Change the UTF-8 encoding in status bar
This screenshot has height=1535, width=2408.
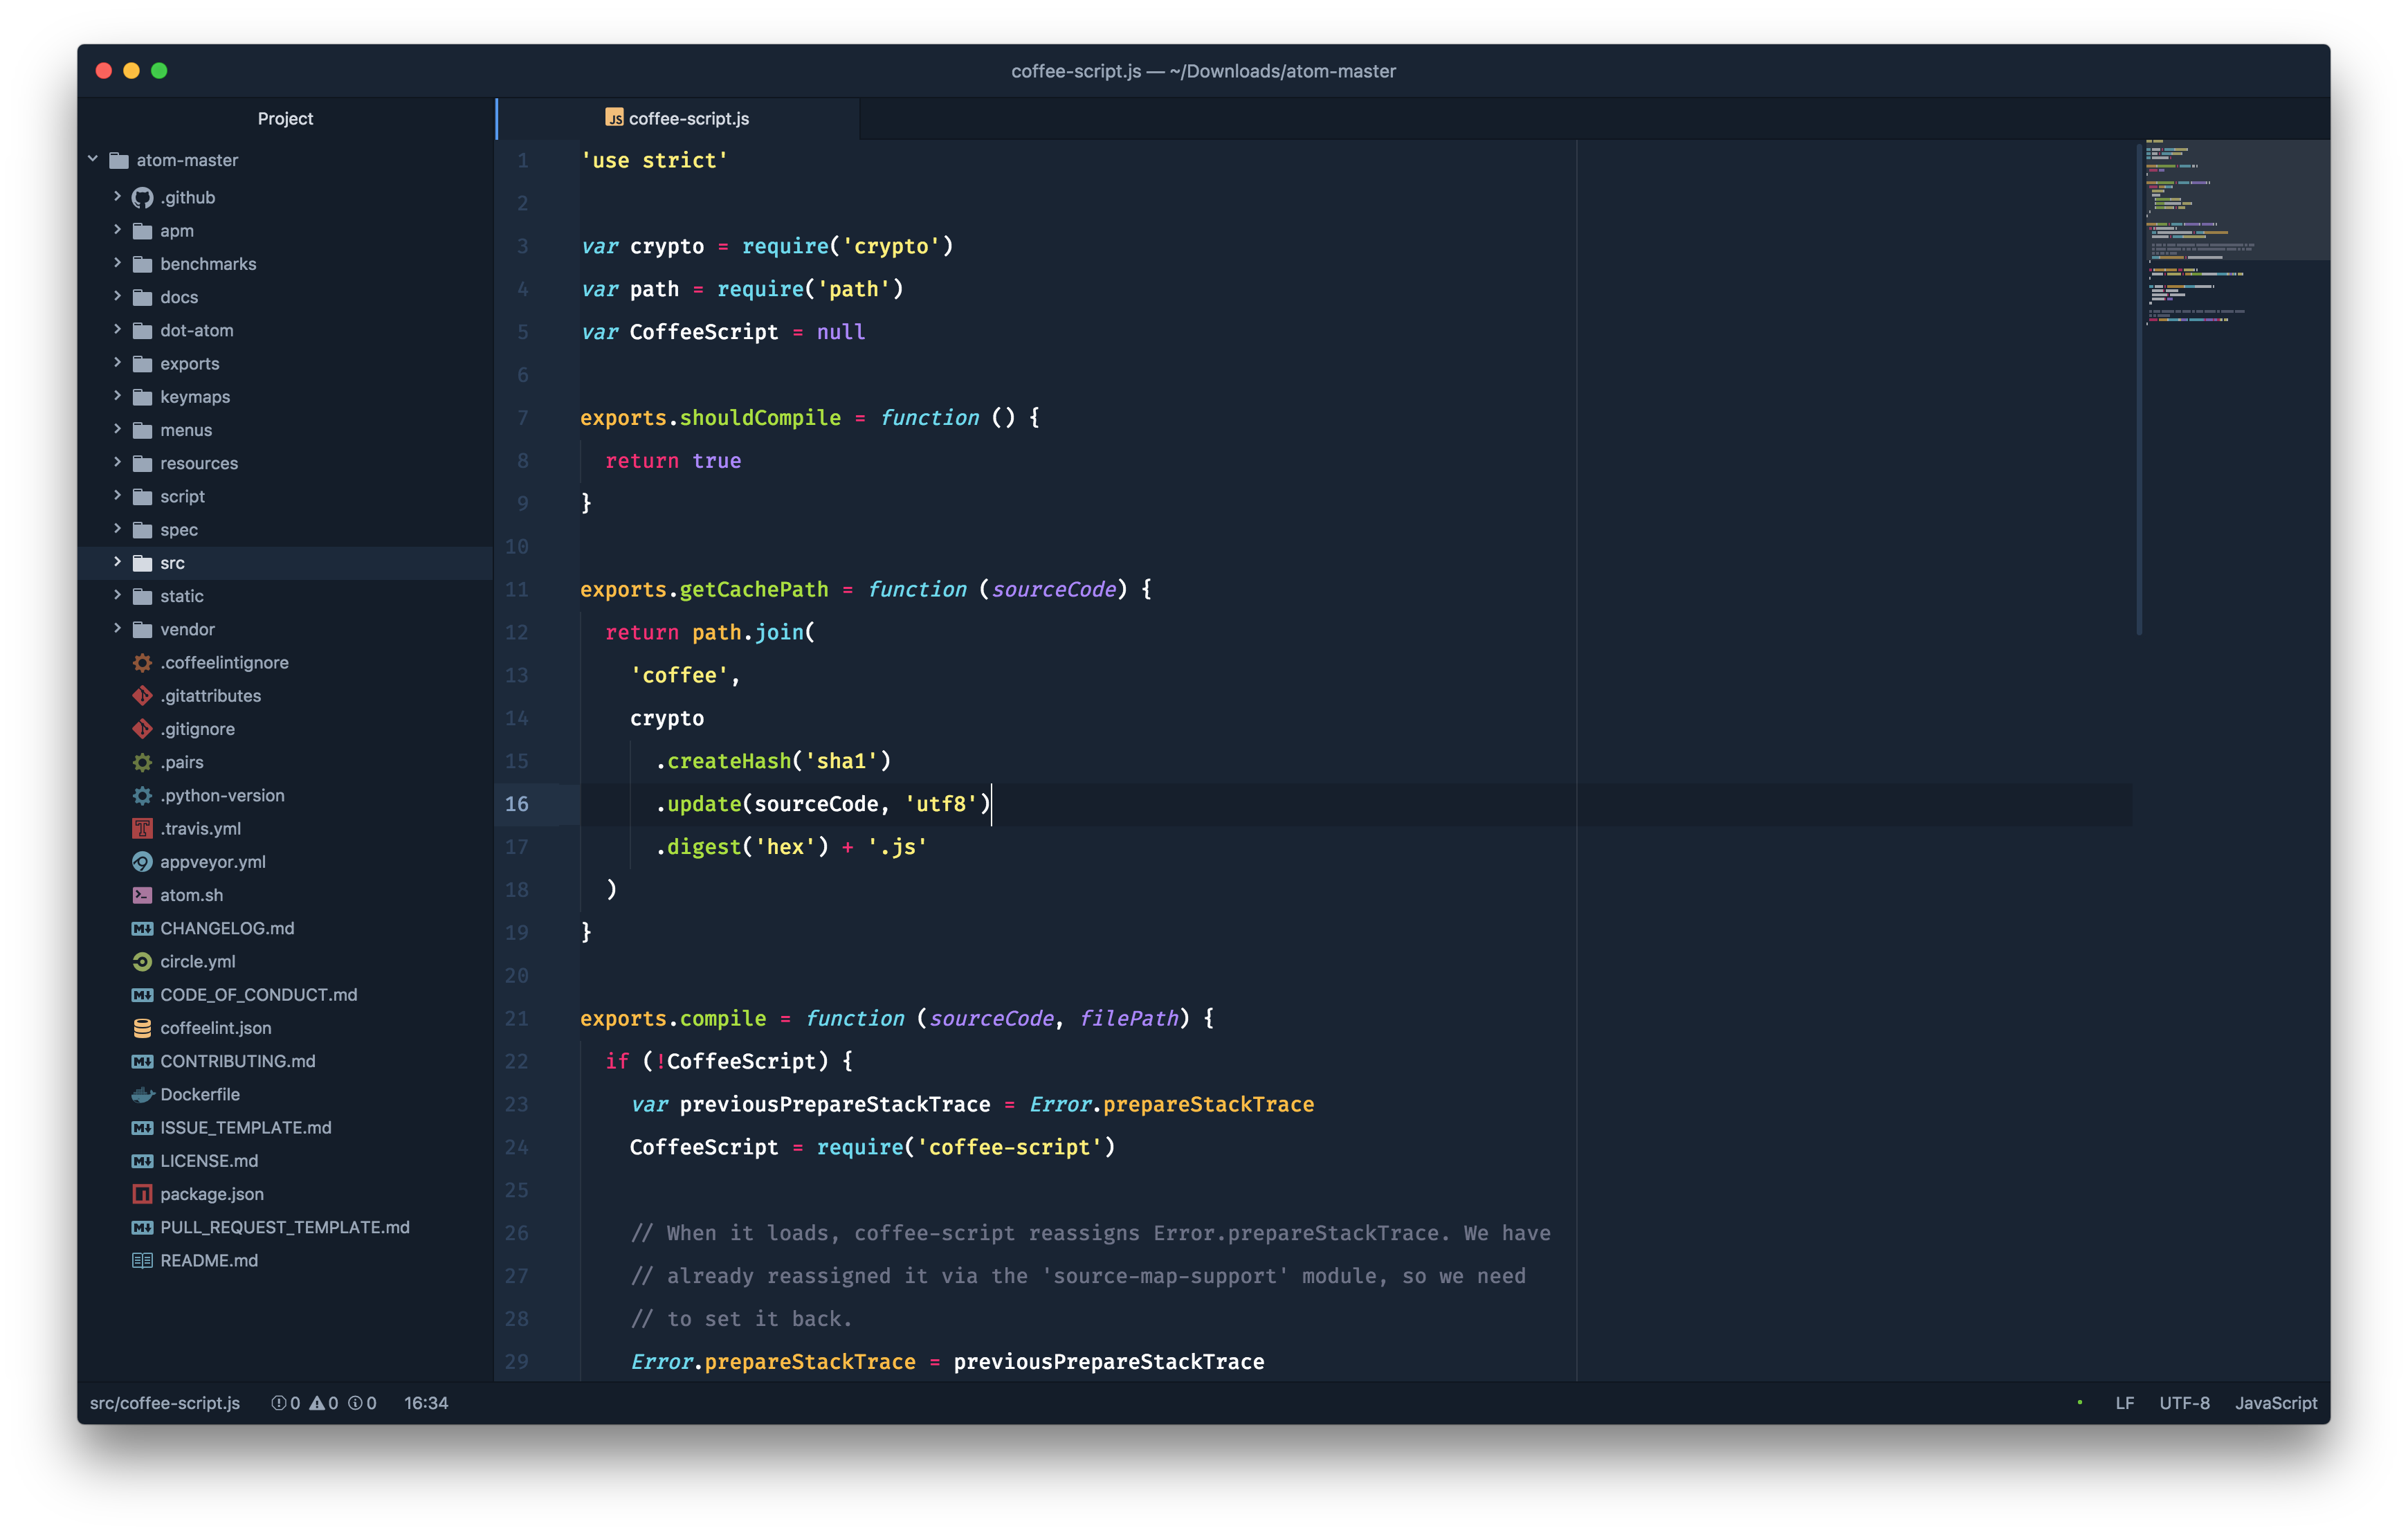point(2184,1403)
